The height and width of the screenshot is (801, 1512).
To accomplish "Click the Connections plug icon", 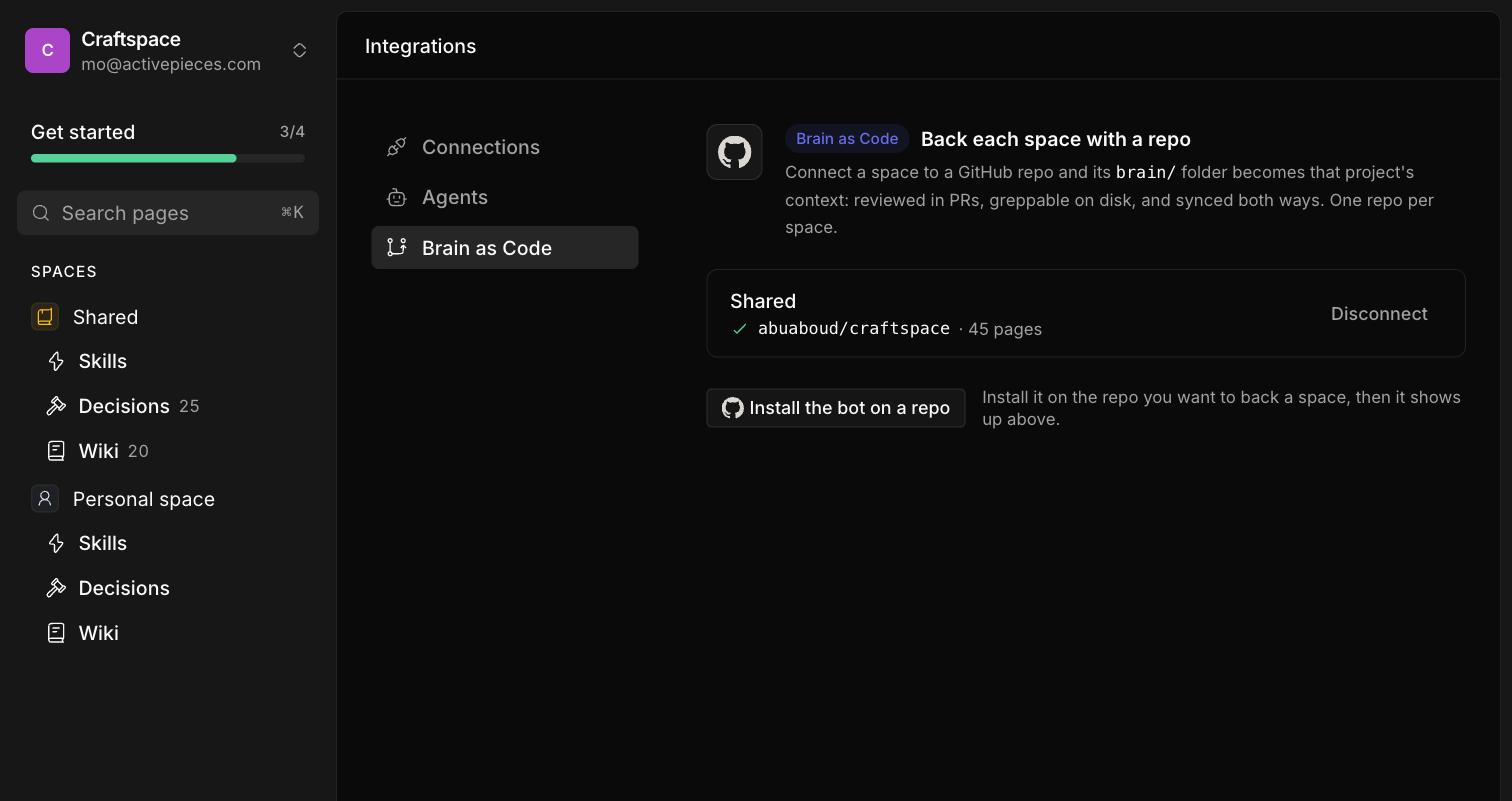I will pos(397,147).
